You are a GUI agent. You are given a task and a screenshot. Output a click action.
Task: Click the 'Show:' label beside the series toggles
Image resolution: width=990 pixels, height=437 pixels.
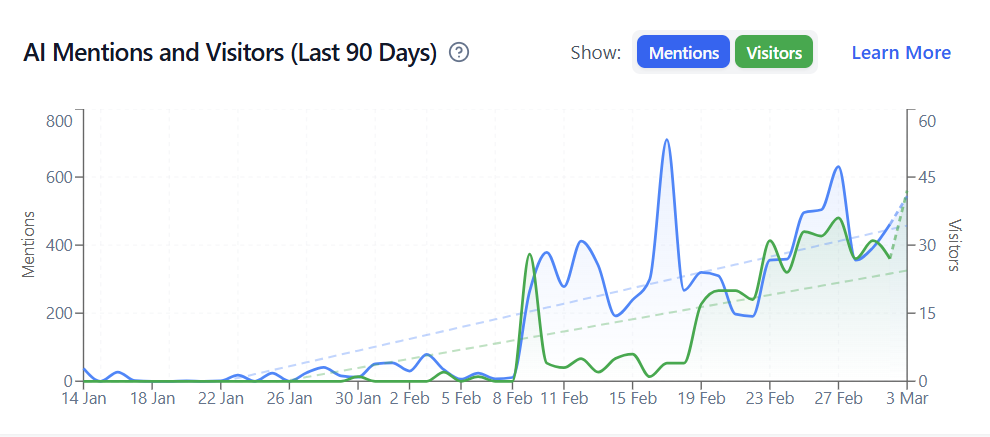[x=596, y=53]
